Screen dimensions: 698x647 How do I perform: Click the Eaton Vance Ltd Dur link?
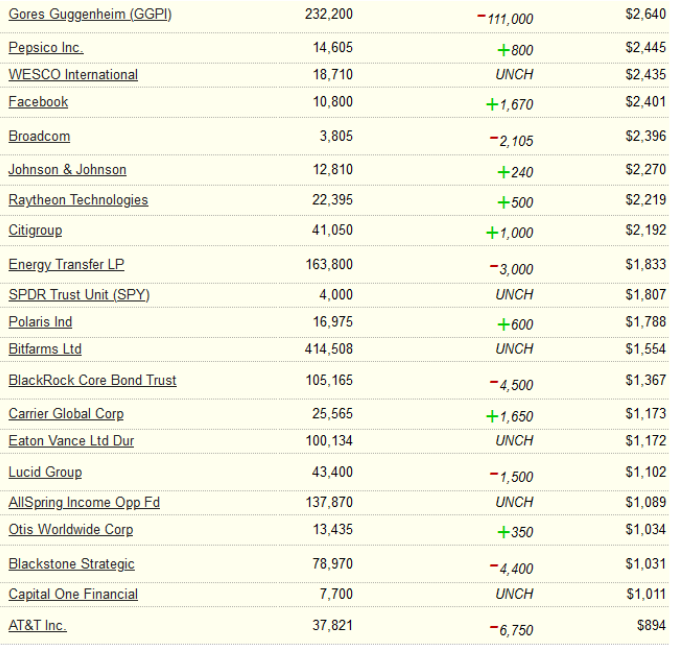[x=71, y=441]
